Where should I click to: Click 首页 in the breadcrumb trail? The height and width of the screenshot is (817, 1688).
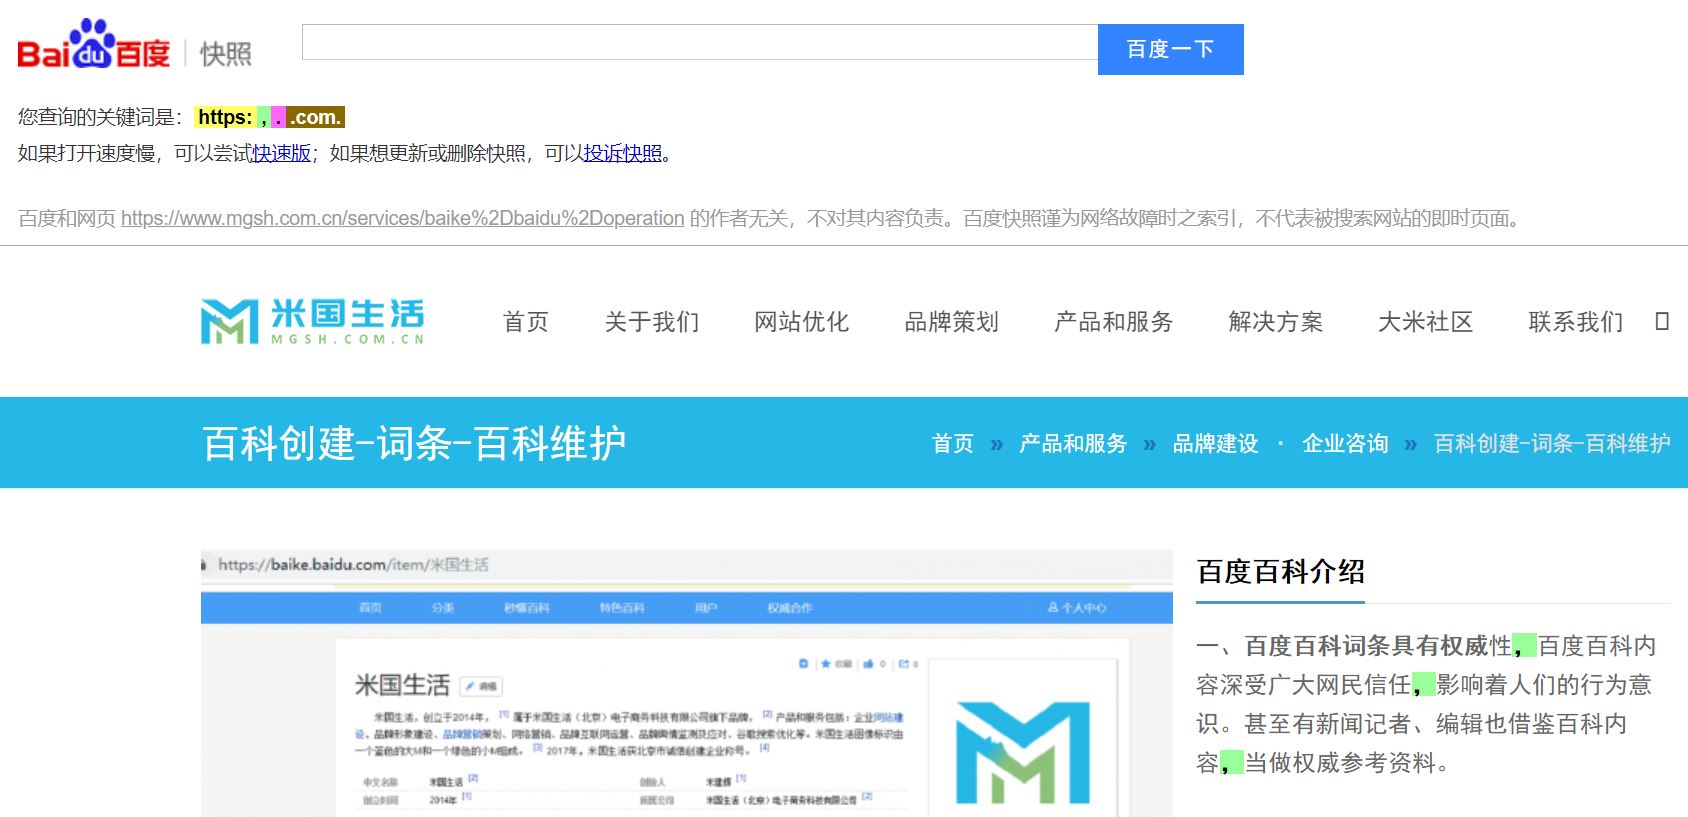(x=952, y=444)
